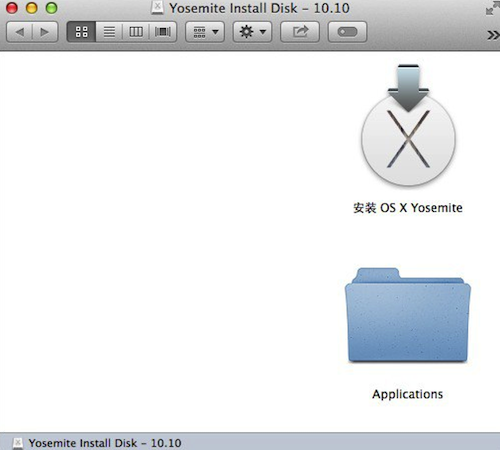Go forward with the right arrow button
Screen dimensions: 500x450
point(45,32)
